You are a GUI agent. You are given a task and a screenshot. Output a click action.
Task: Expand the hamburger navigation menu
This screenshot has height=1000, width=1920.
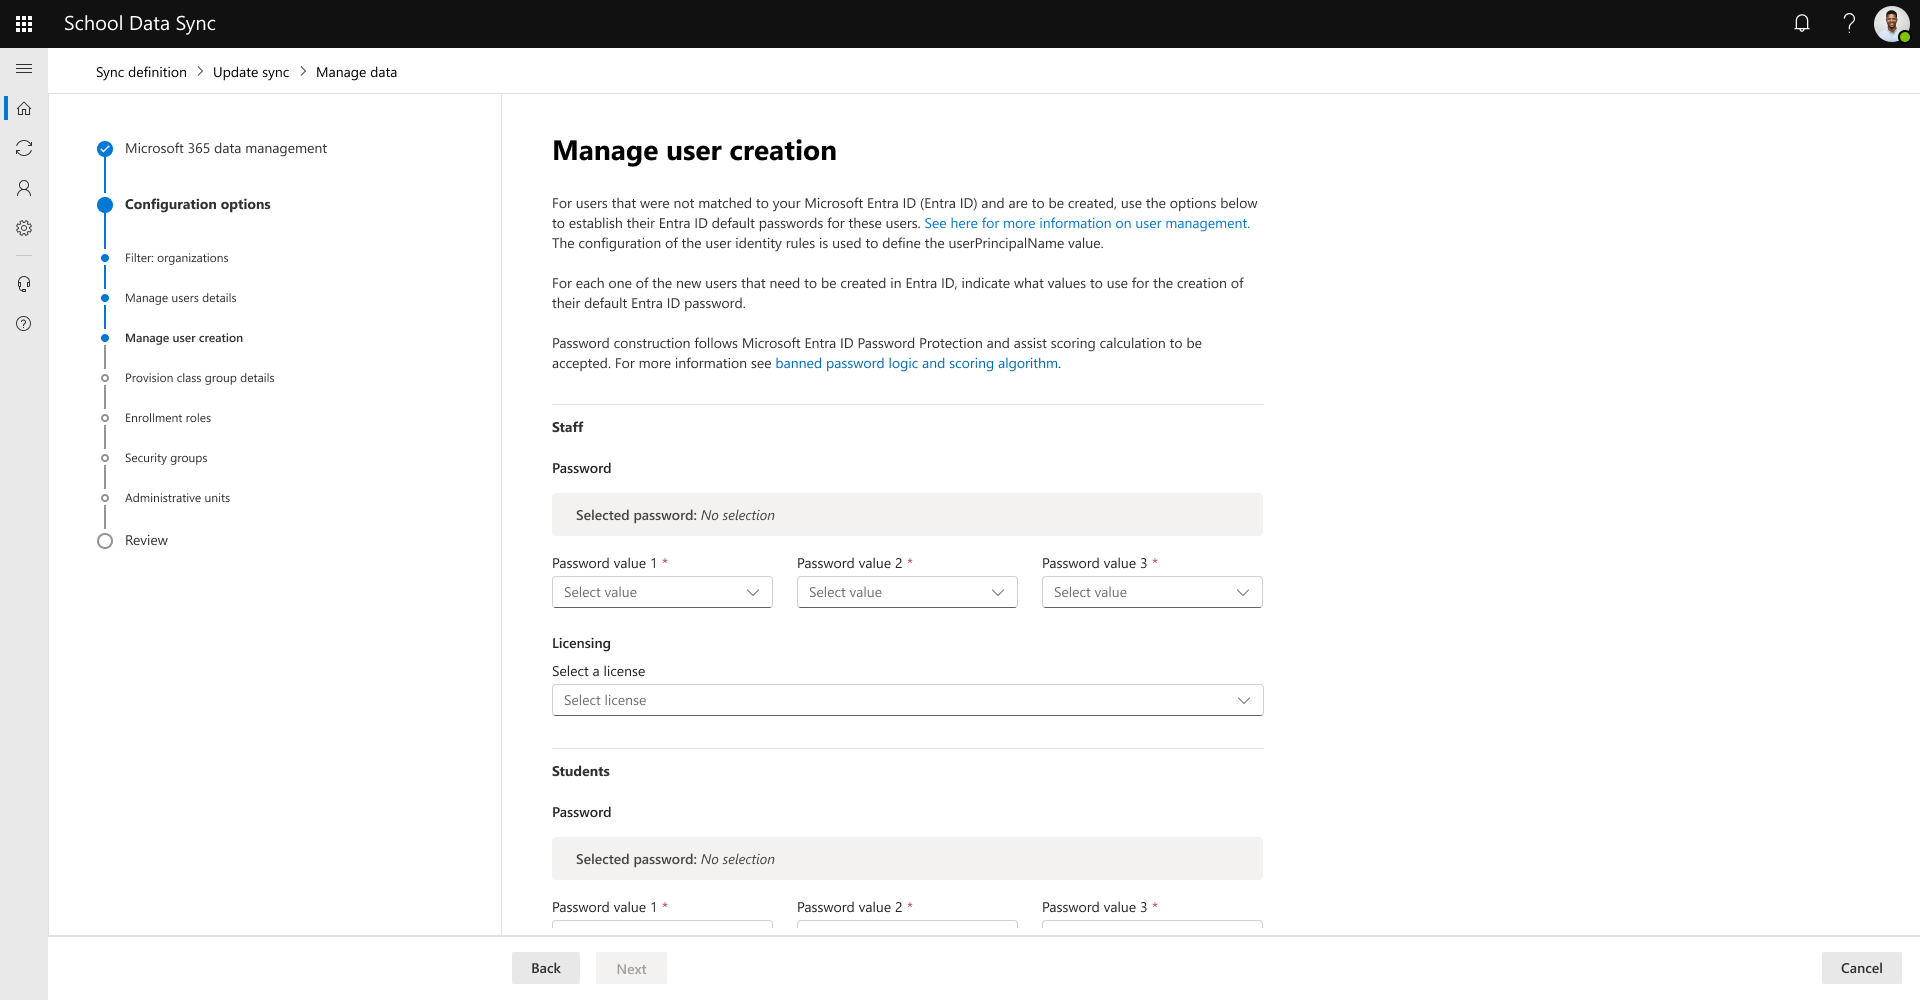click(24, 69)
